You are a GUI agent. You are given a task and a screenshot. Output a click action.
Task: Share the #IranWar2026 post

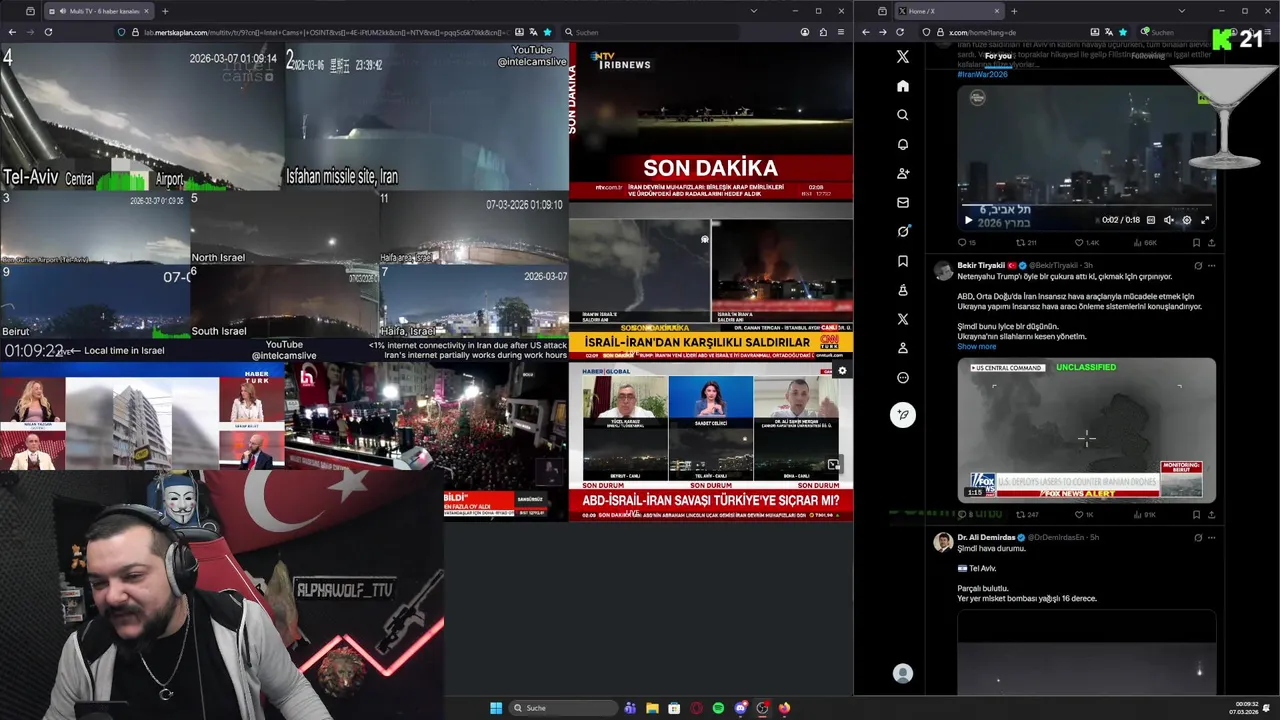[x=1211, y=243]
